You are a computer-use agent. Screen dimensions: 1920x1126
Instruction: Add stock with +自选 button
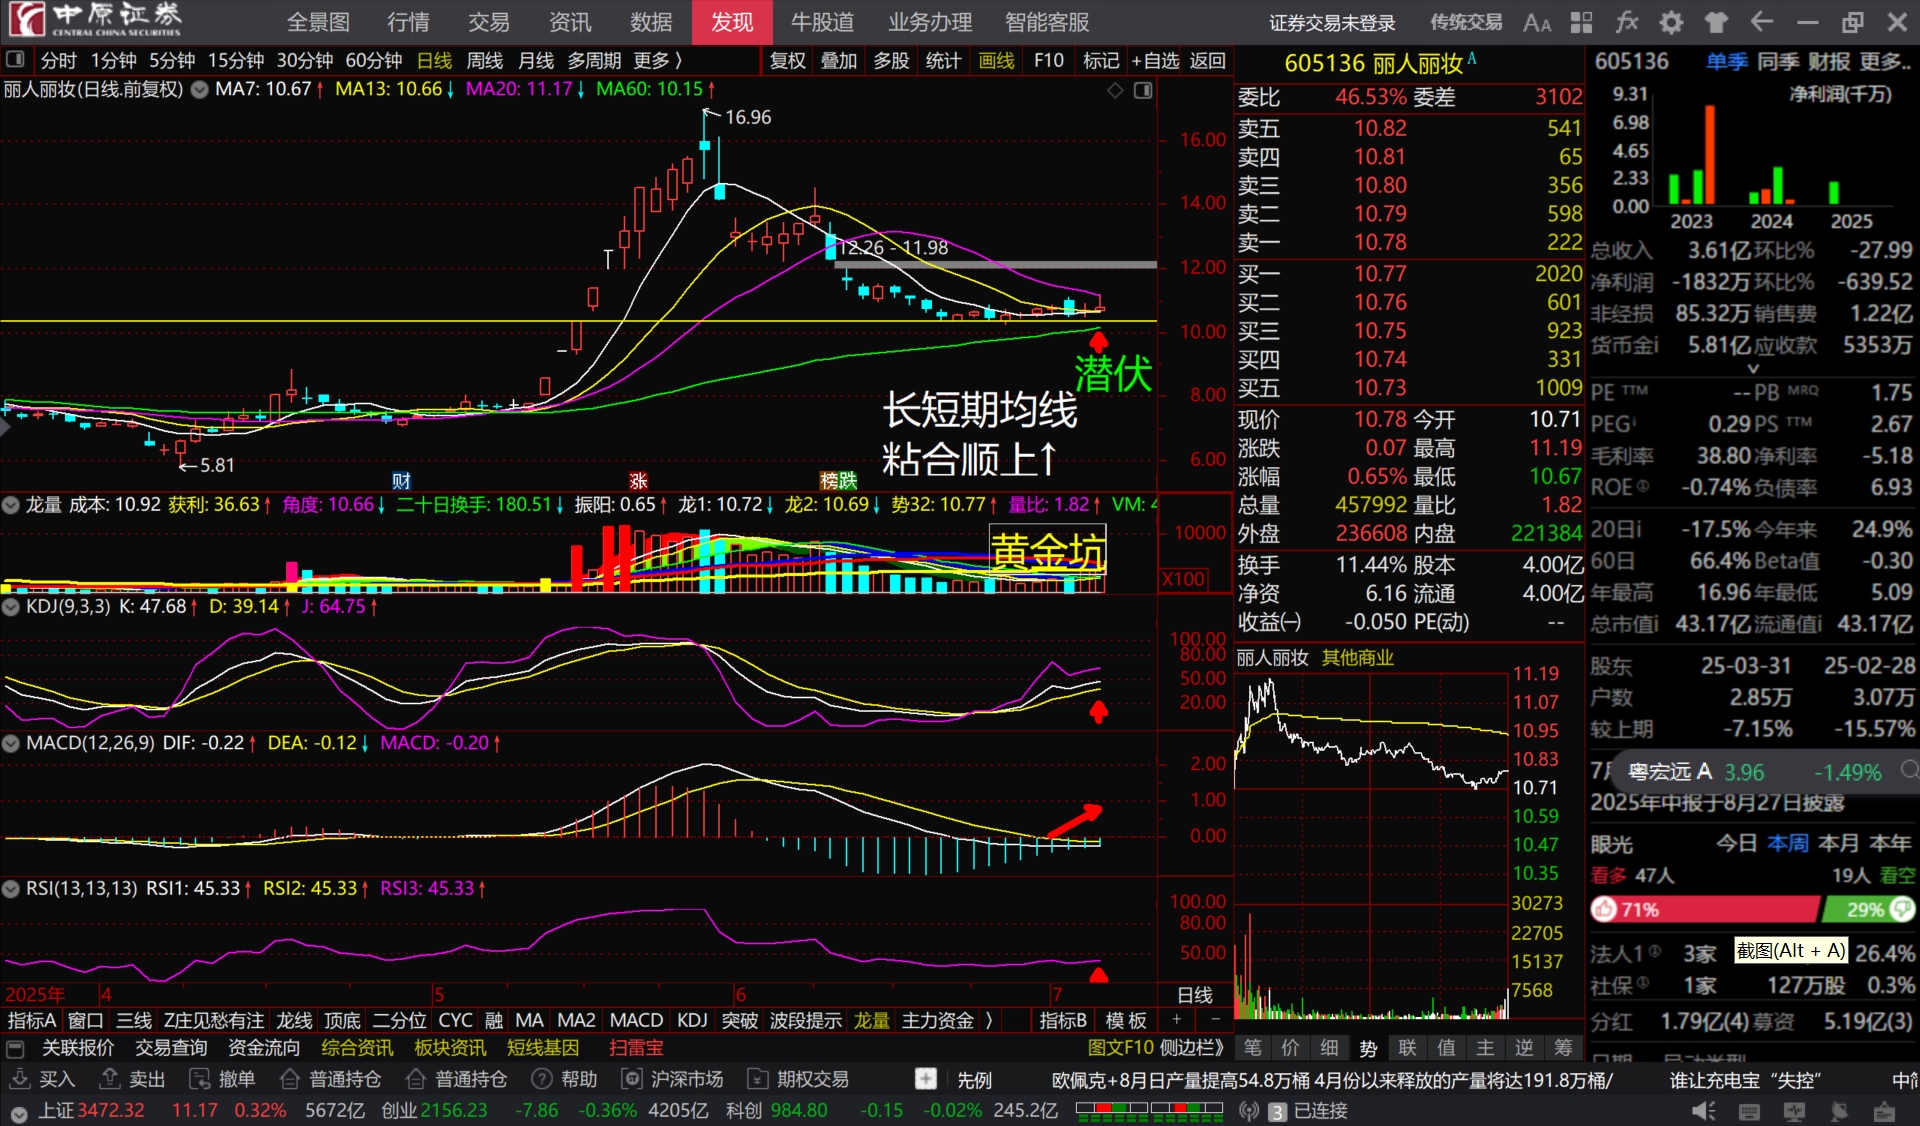(1155, 61)
